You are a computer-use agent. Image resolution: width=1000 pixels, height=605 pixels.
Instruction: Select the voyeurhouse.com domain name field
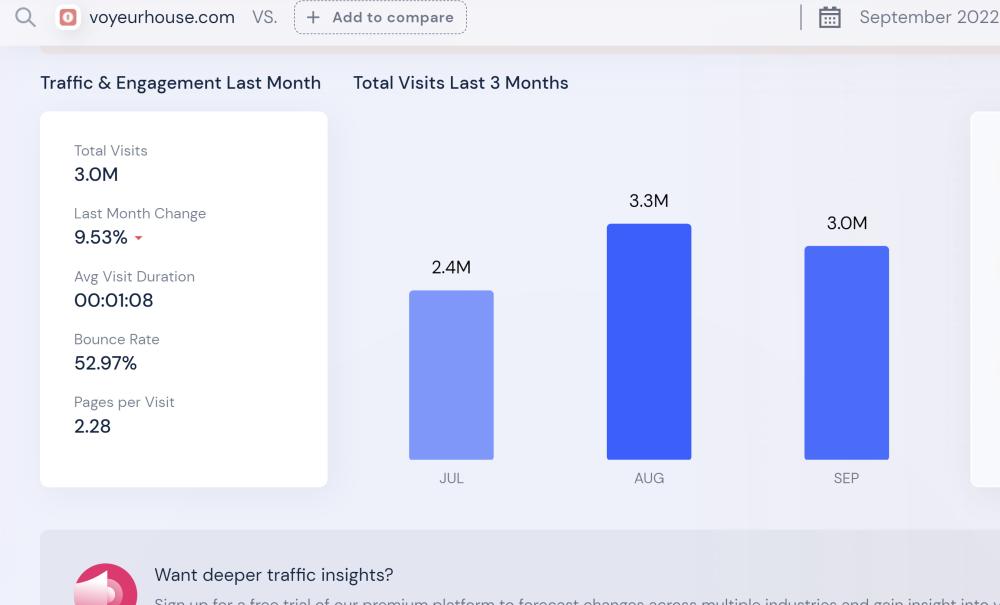pyautogui.click(x=162, y=17)
